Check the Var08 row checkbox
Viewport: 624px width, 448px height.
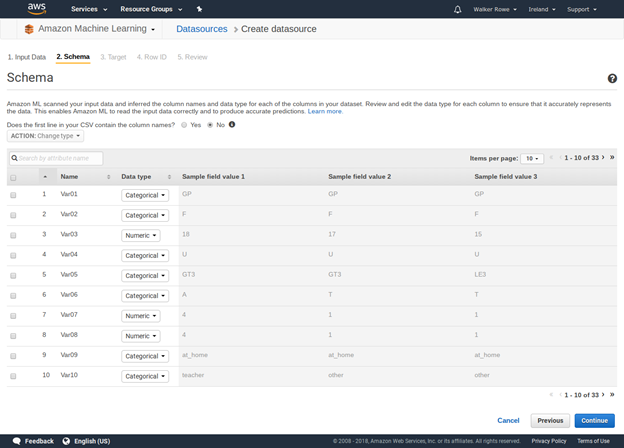tap(13, 336)
